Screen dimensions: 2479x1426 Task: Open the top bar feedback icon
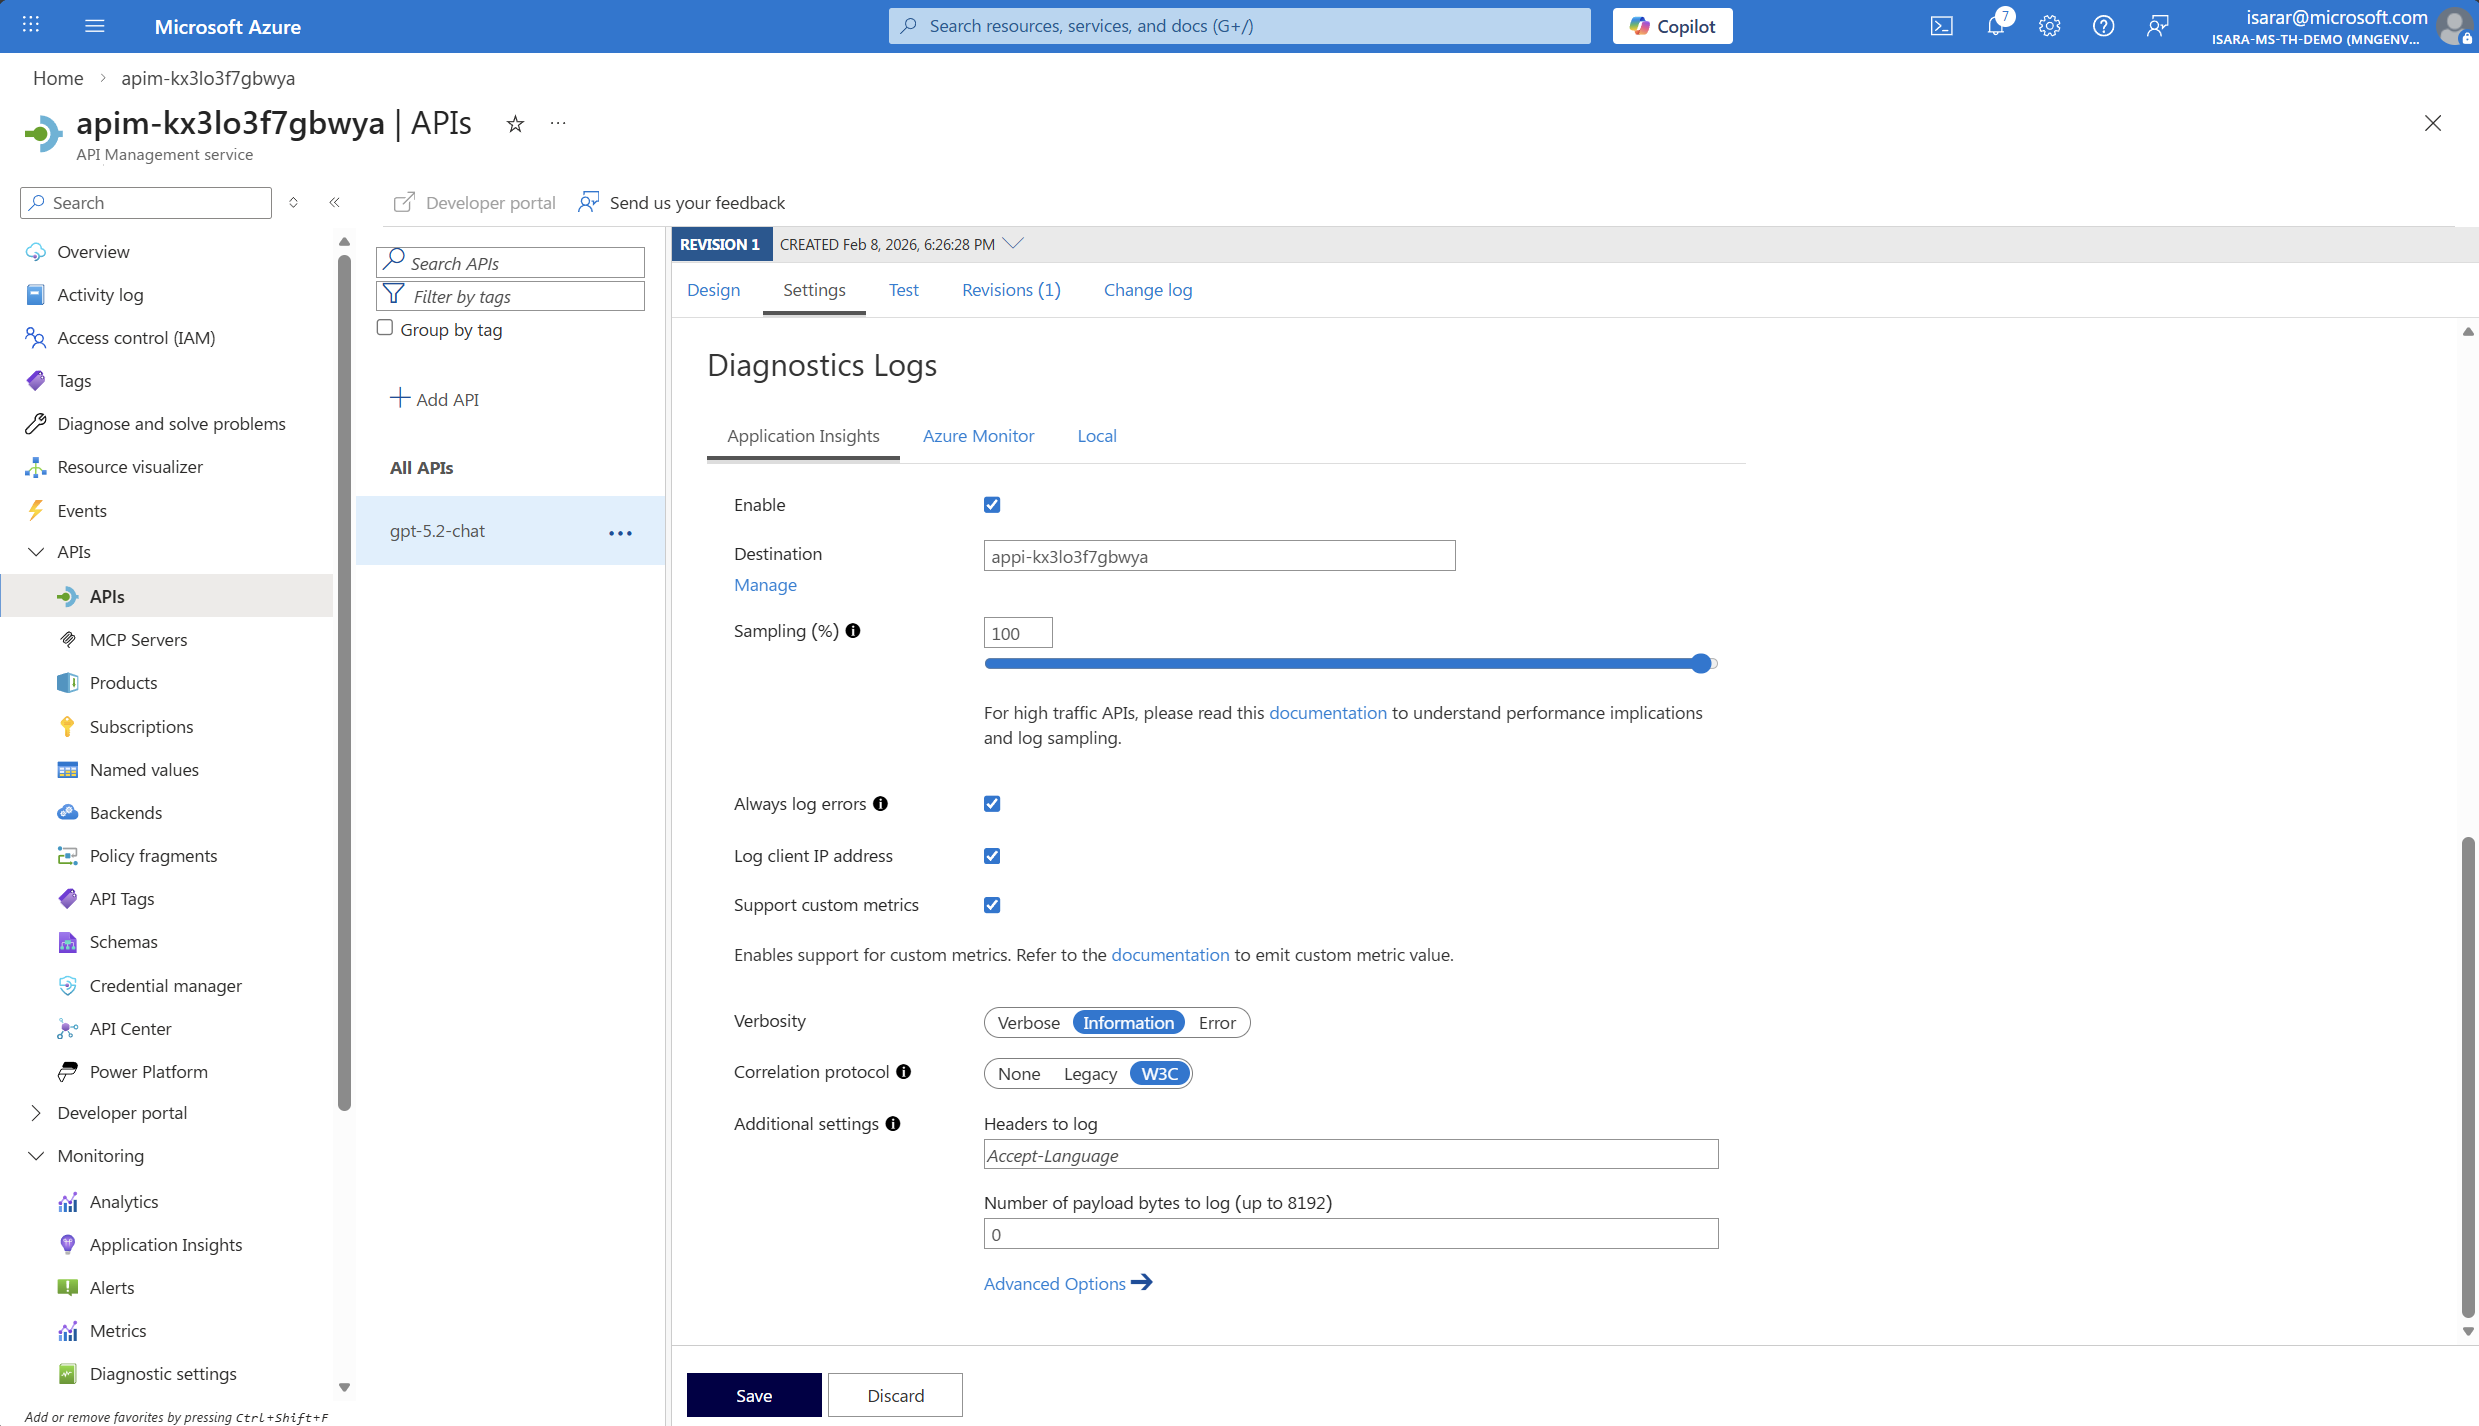pos(2157,26)
